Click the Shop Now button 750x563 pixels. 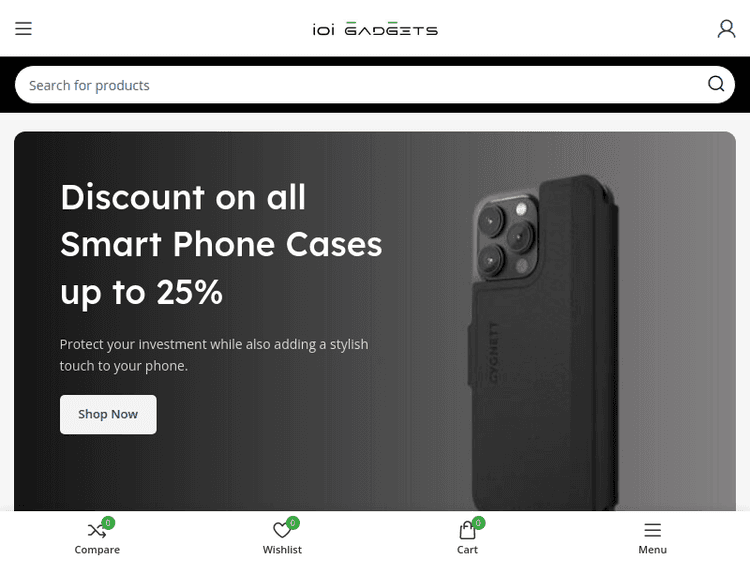tap(108, 414)
